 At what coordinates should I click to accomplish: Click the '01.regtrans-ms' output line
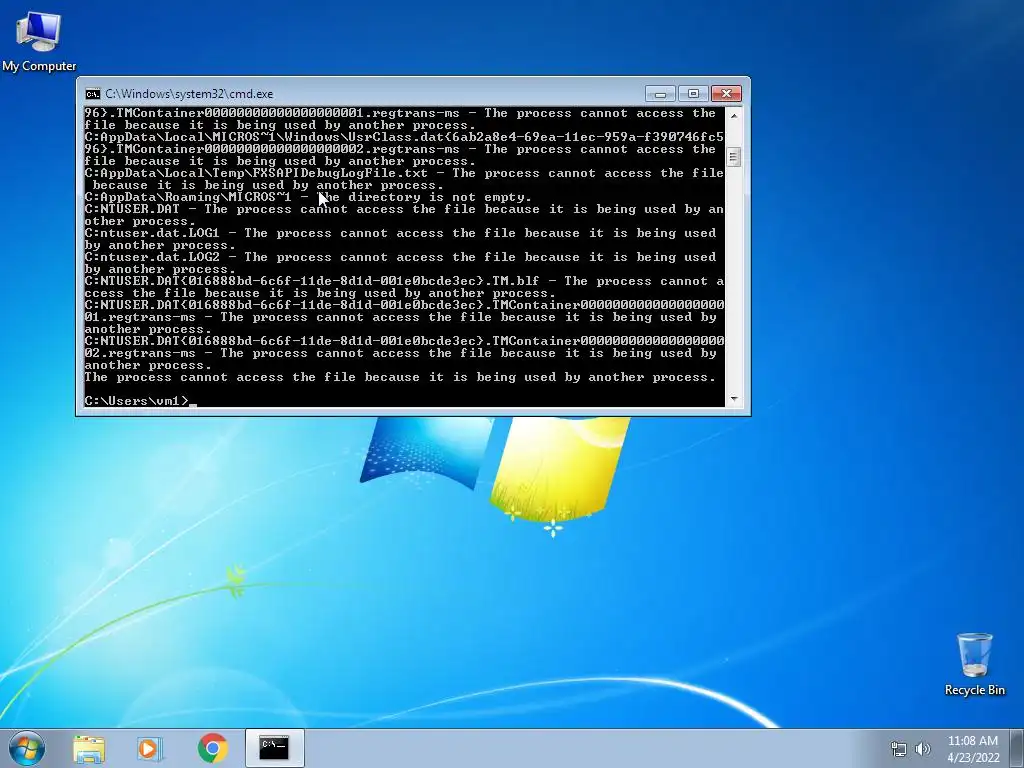[x=400, y=317]
